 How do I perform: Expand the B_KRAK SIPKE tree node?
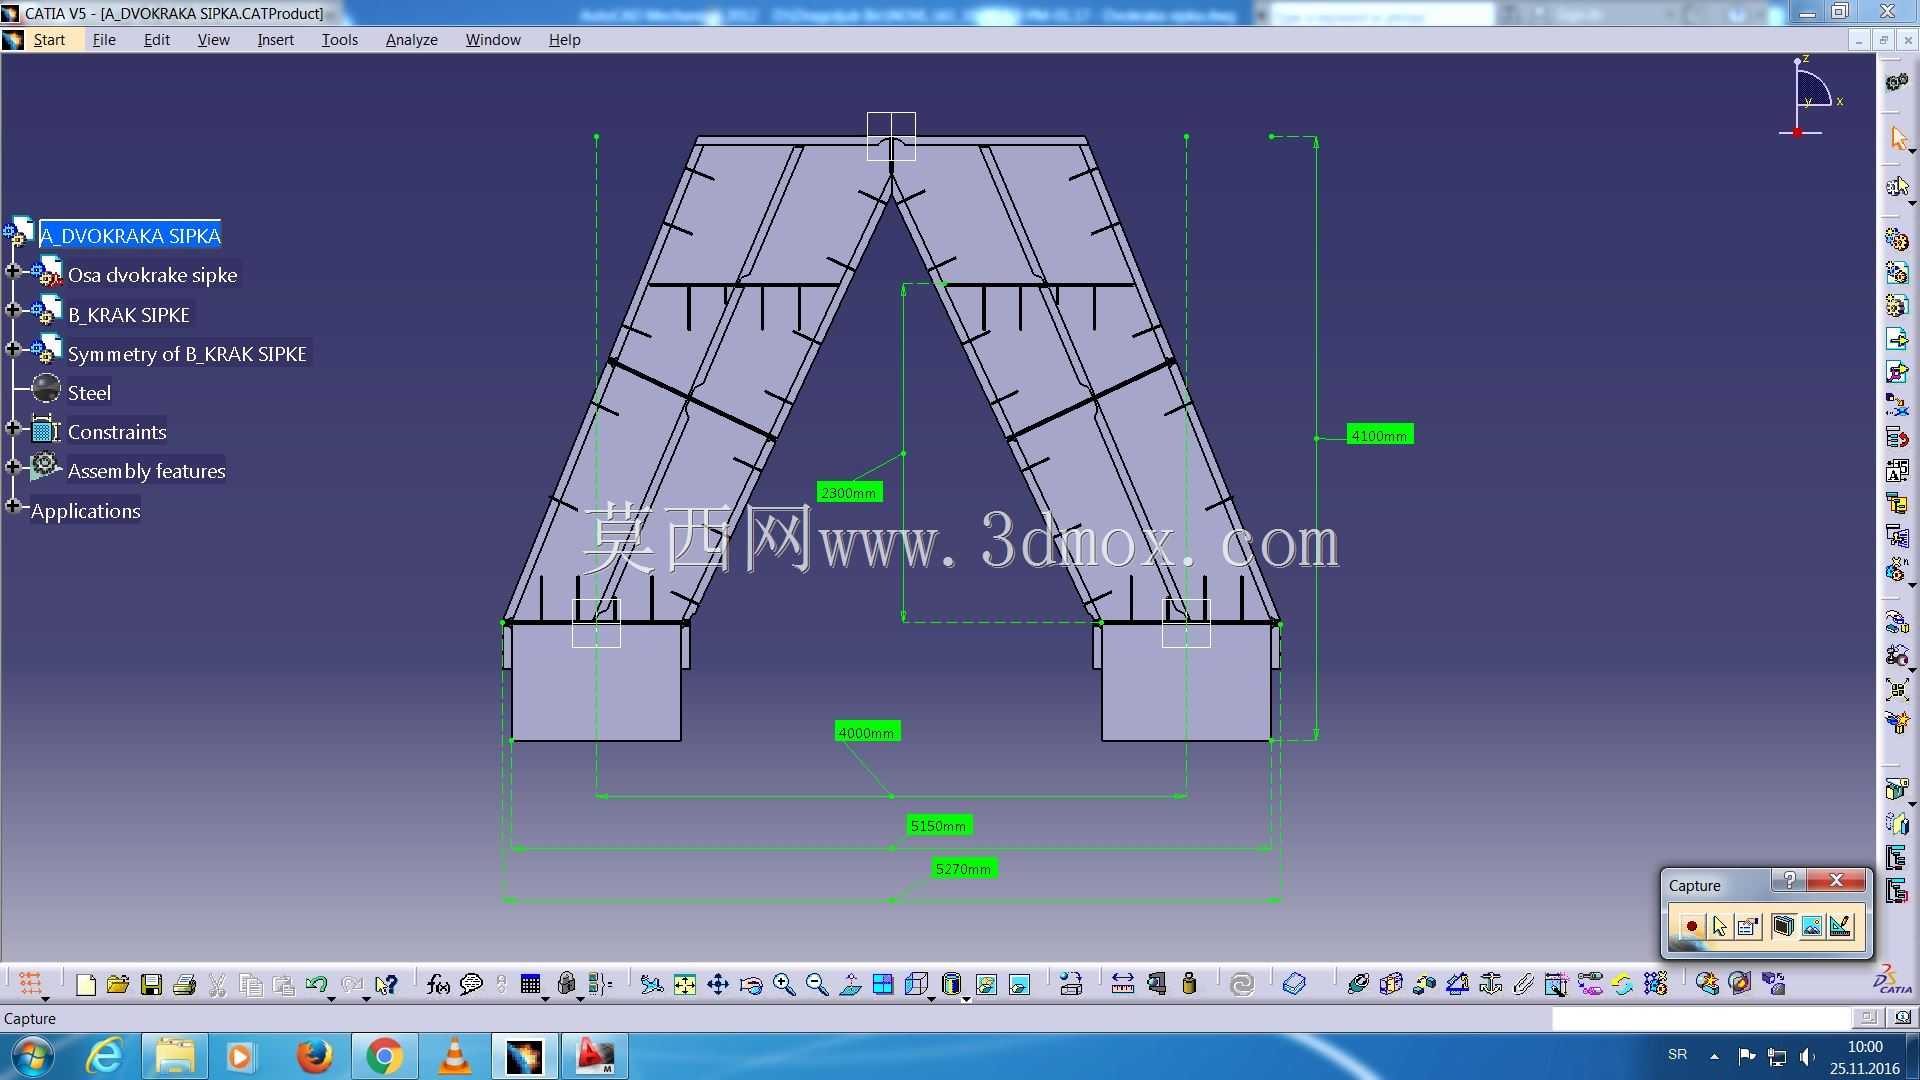click(x=13, y=310)
